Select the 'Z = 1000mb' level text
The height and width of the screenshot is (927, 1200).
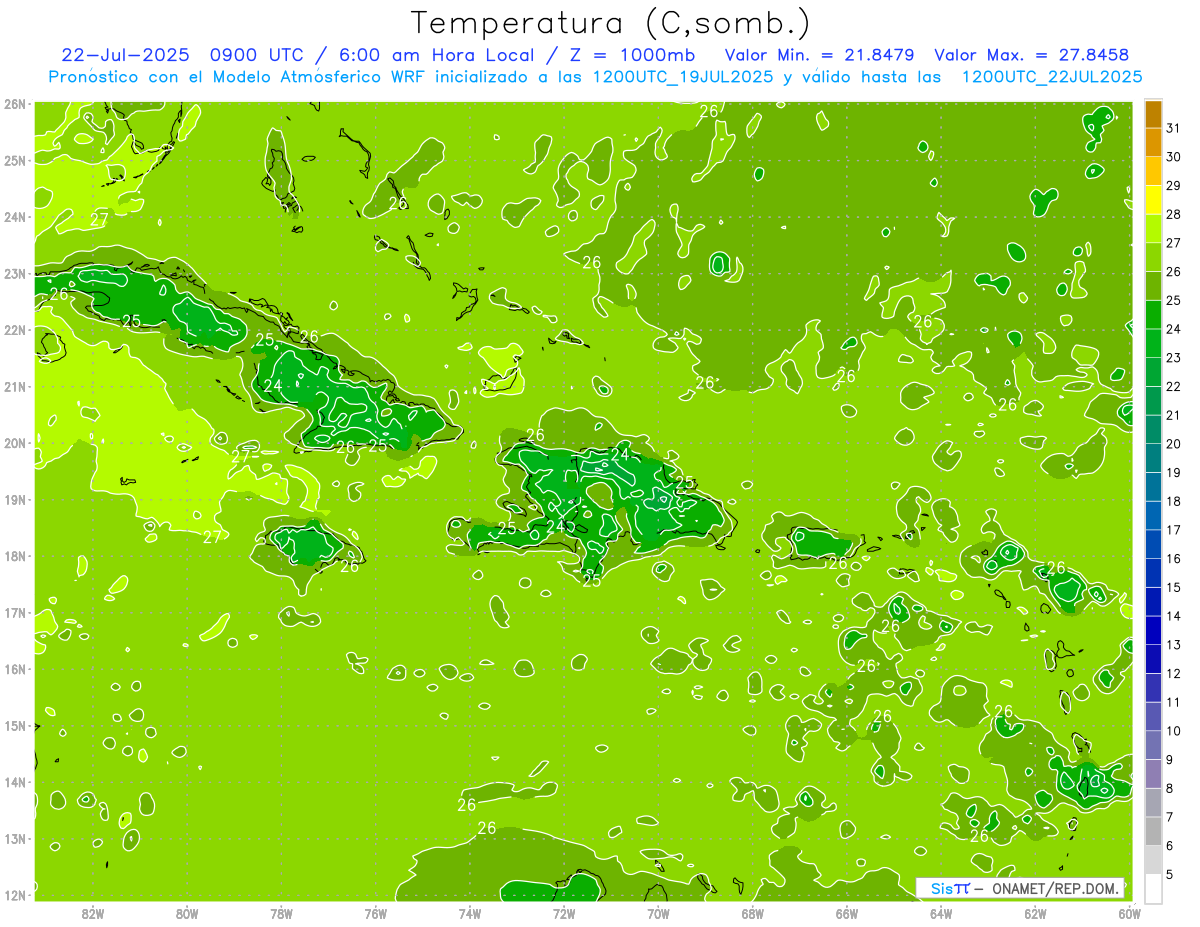click(632, 54)
